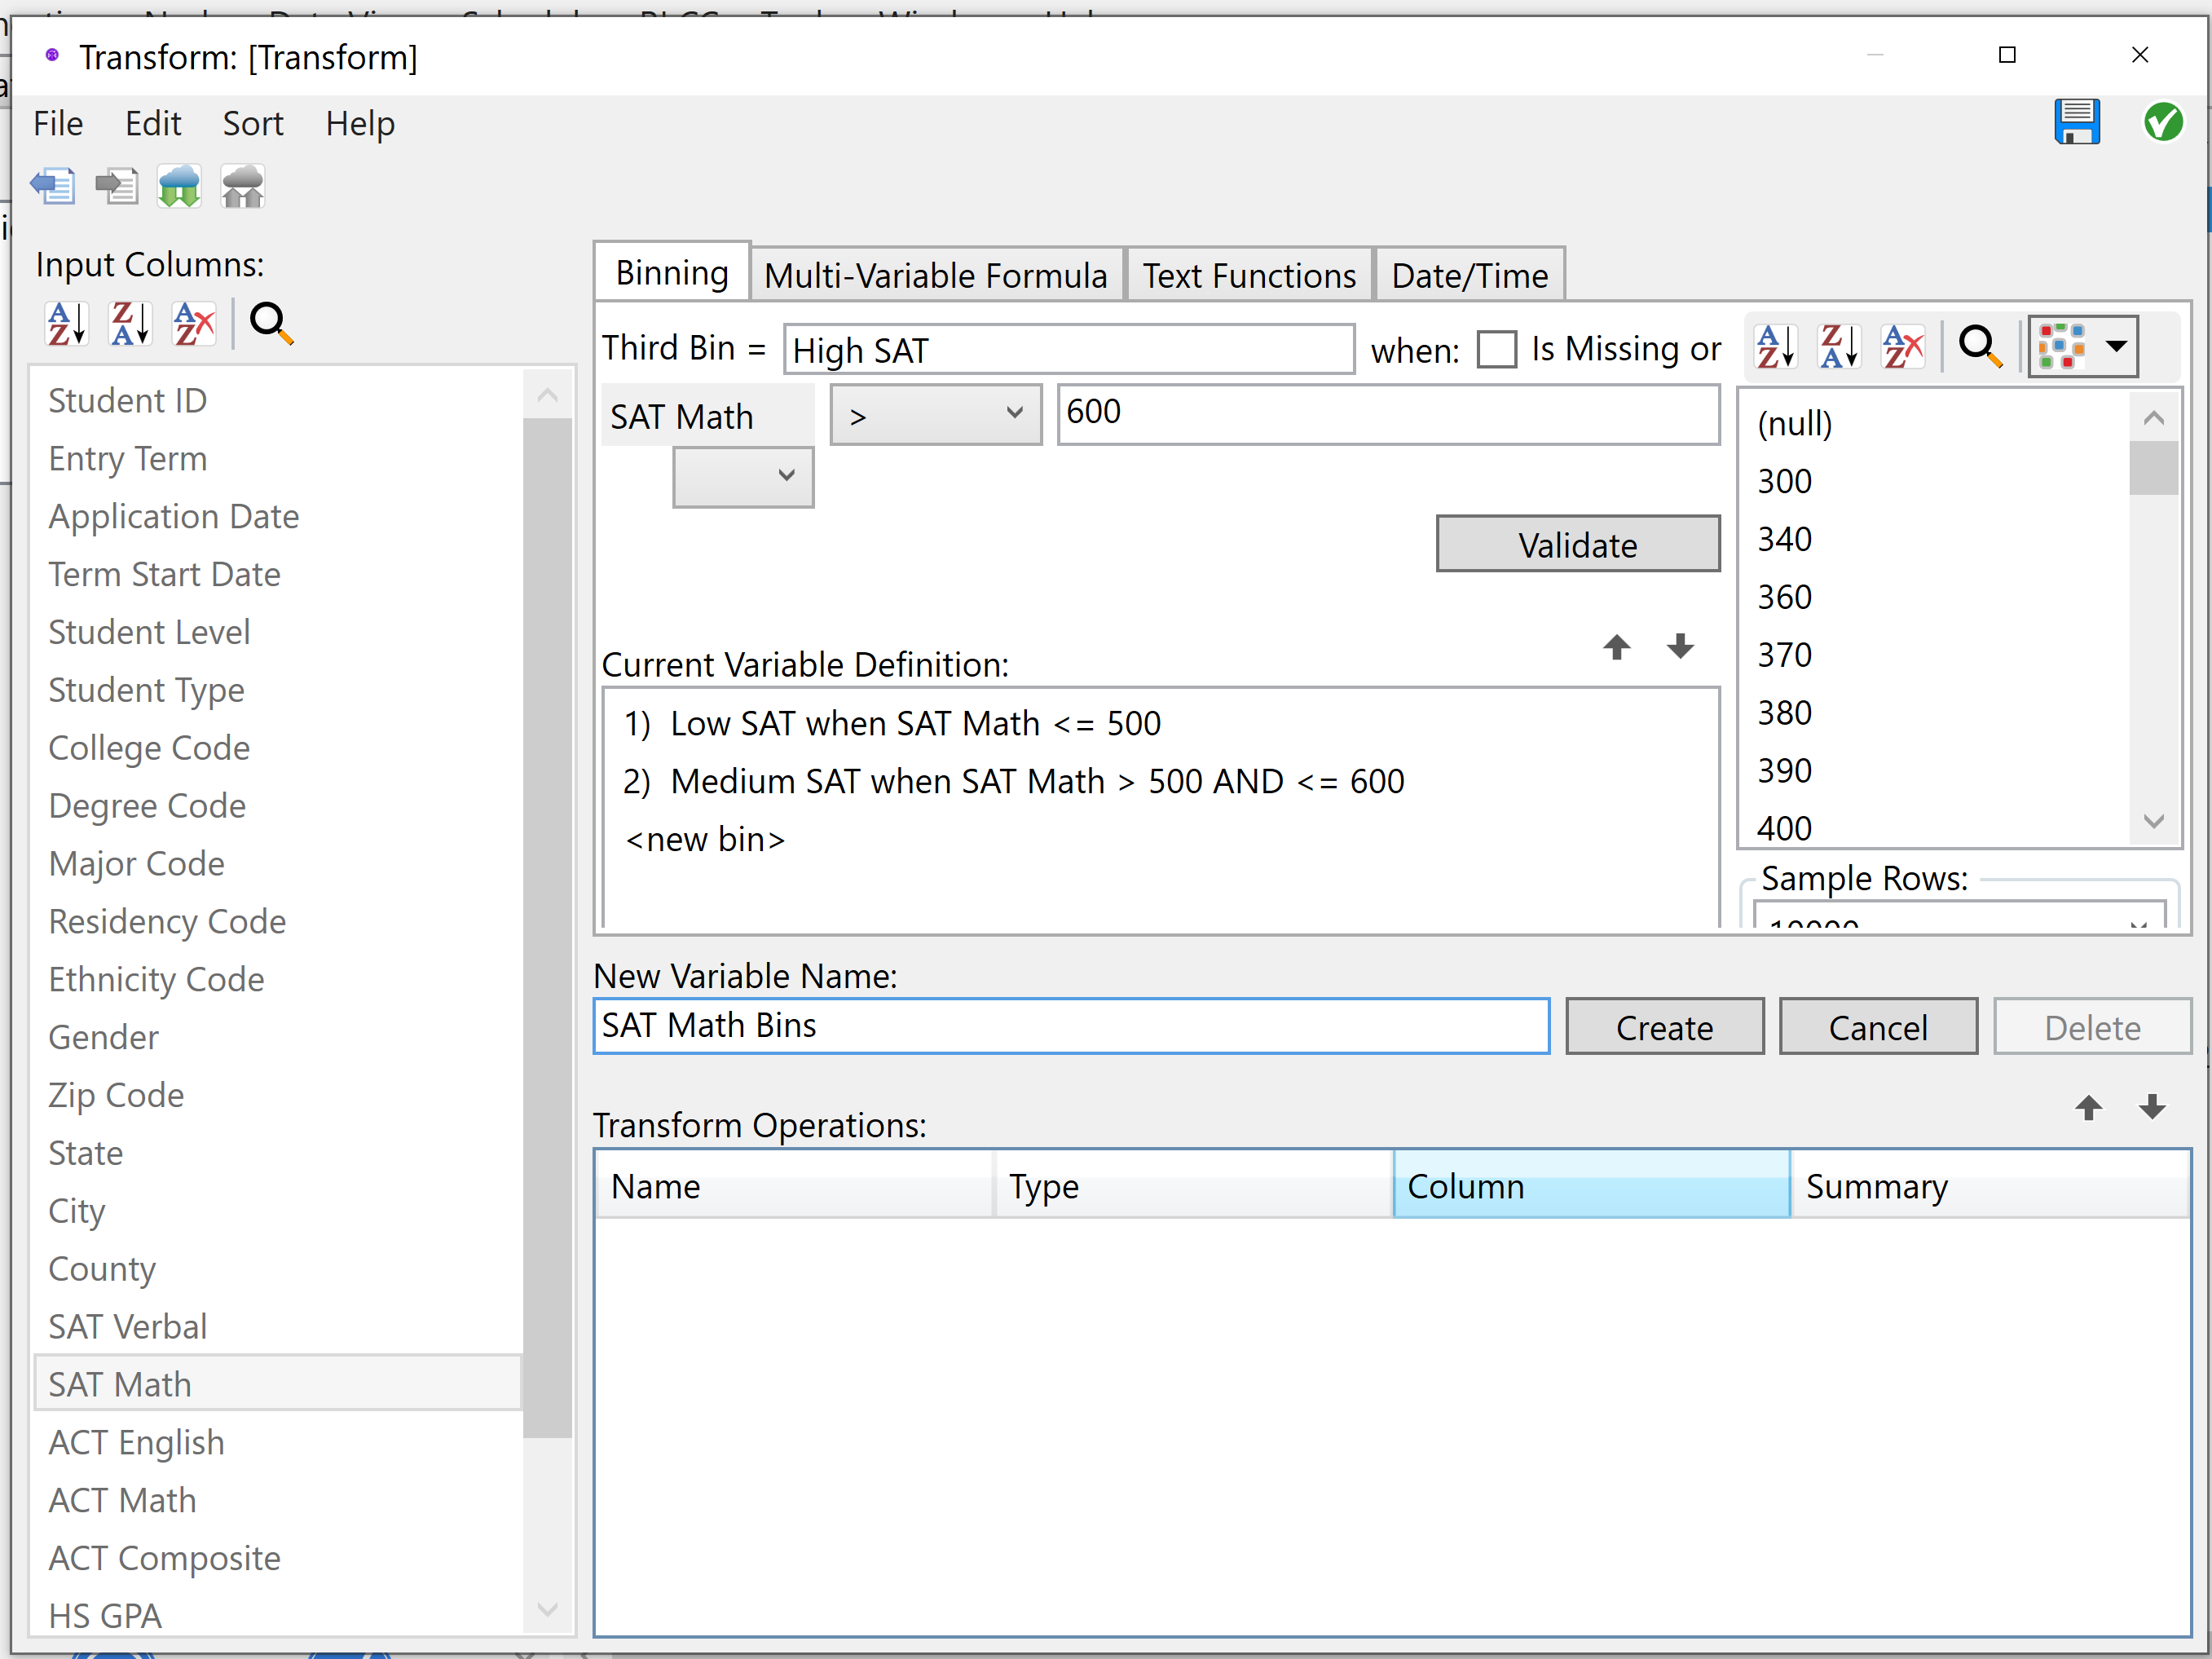Select ACT Composite in input columns
Viewport: 2212px width, 1659px height.
[x=277, y=1558]
